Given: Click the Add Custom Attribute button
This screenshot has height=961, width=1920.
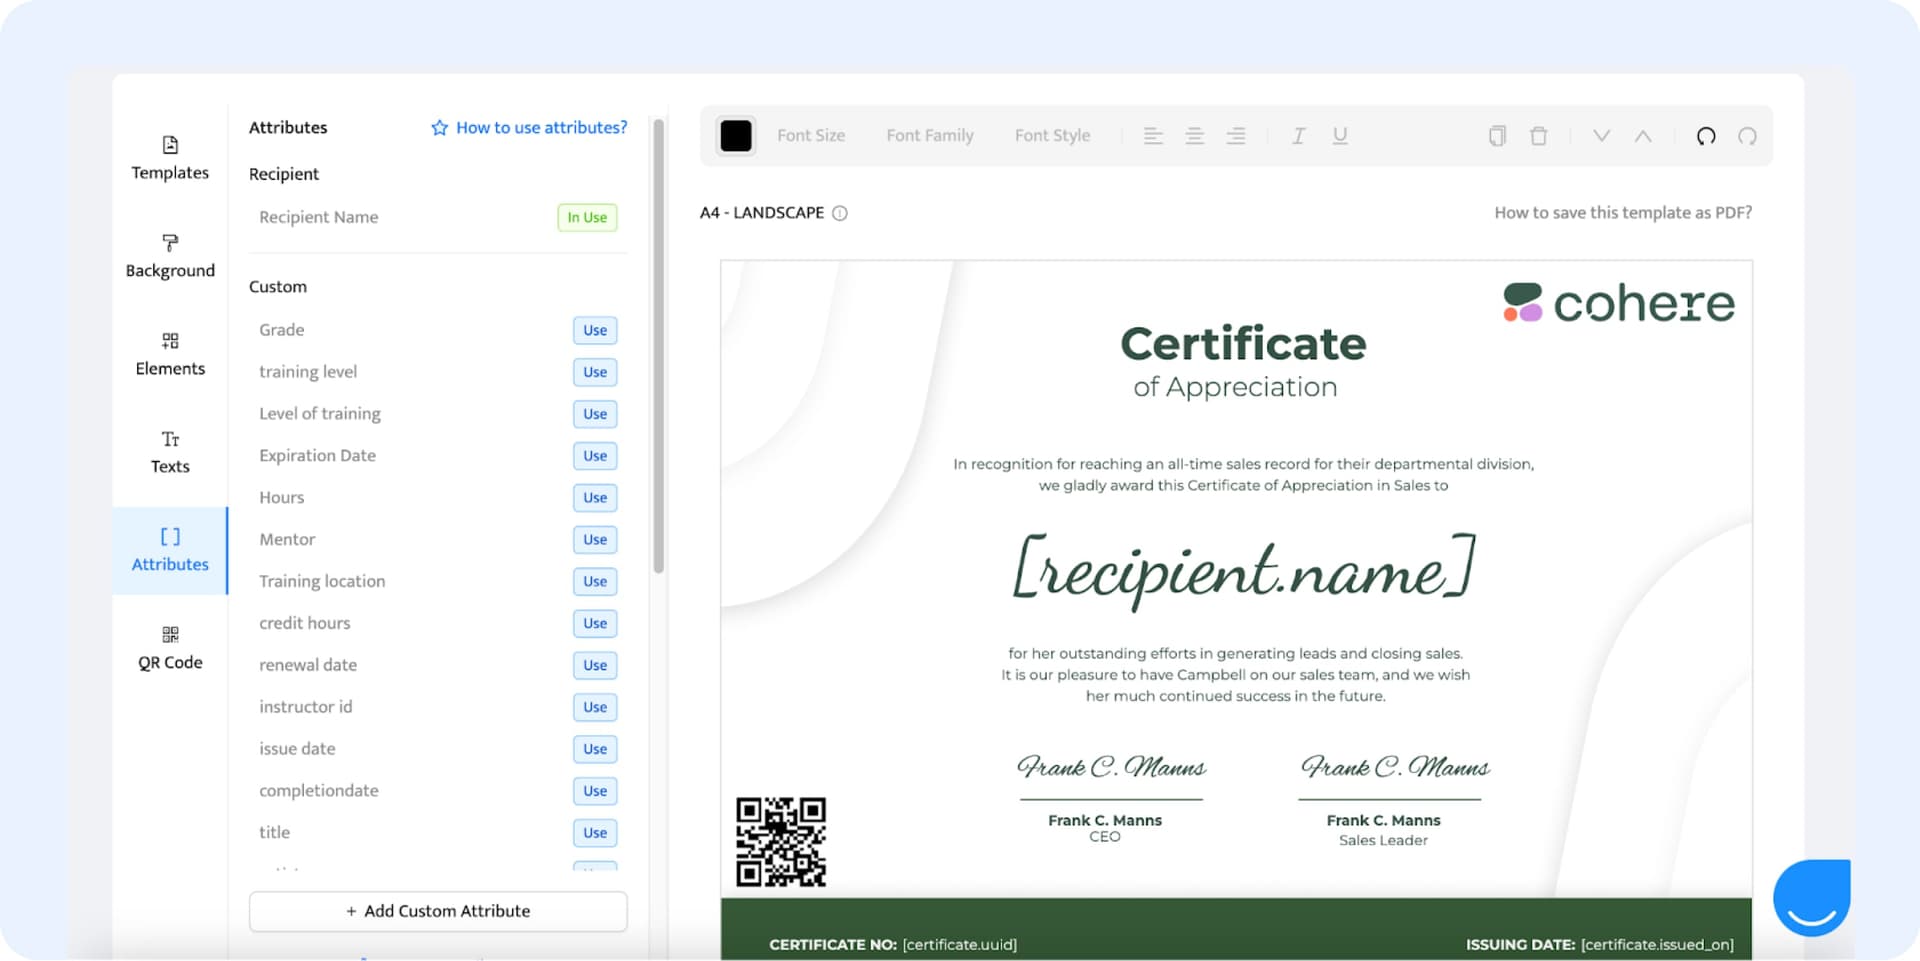Looking at the screenshot, I should click(x=437, y=911).
